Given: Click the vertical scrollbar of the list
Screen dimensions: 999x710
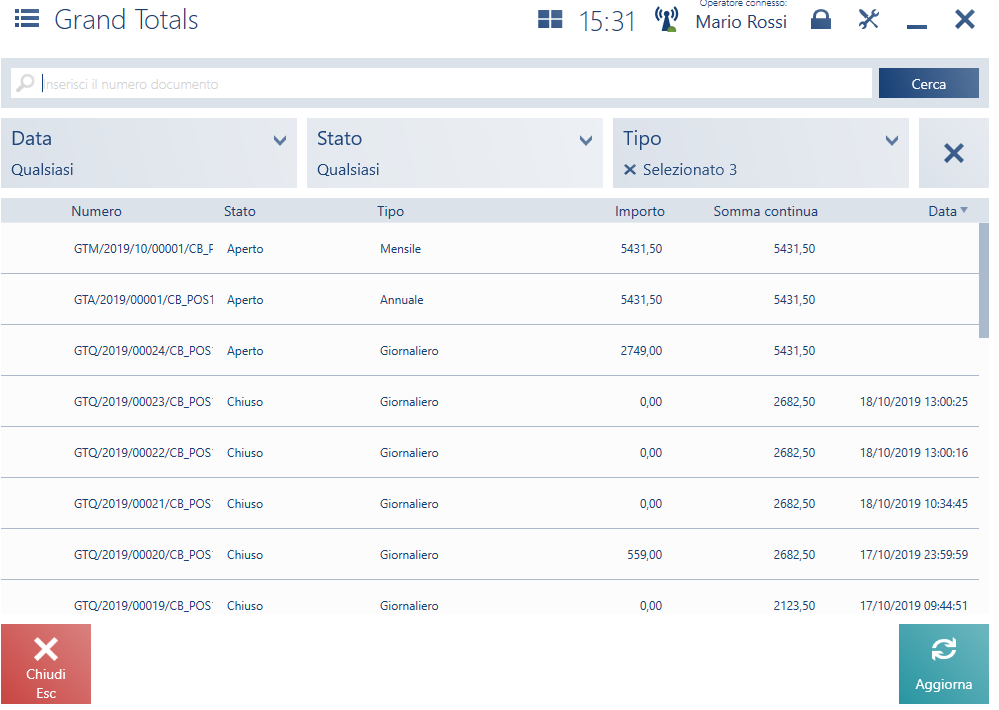Looking at the screenshot, I should (x=984, y=280).
